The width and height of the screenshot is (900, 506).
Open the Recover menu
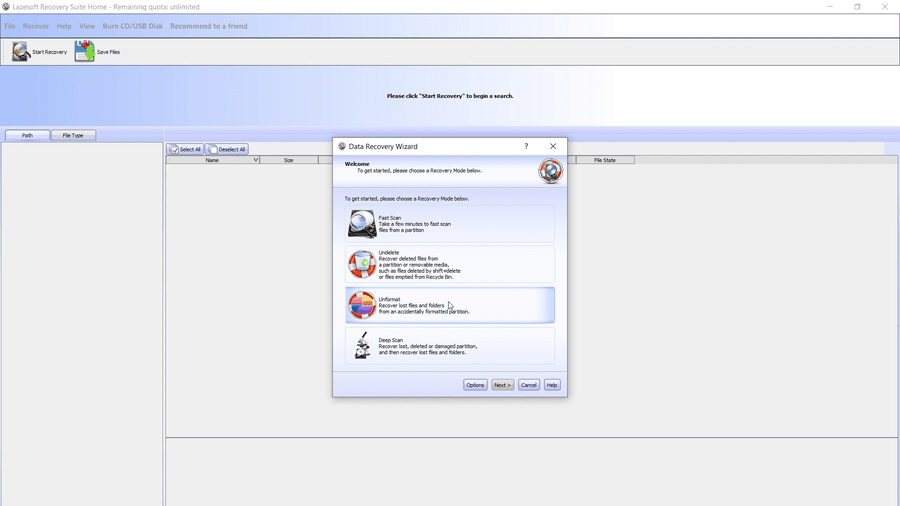tap(36, 26)
